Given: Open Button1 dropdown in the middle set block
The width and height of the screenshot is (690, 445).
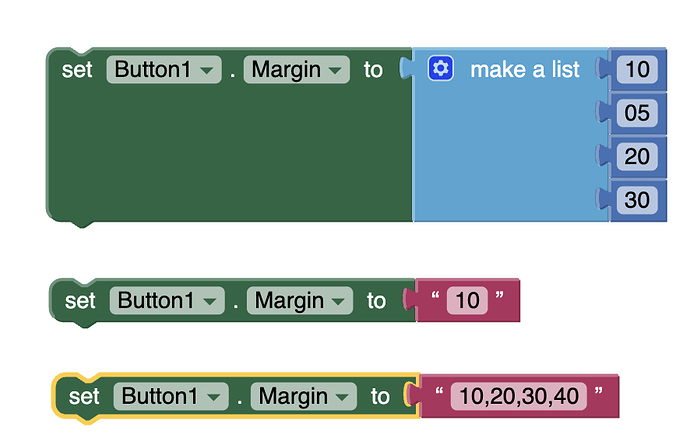Looking at the screenshot, I should click(x=167, y=301).
